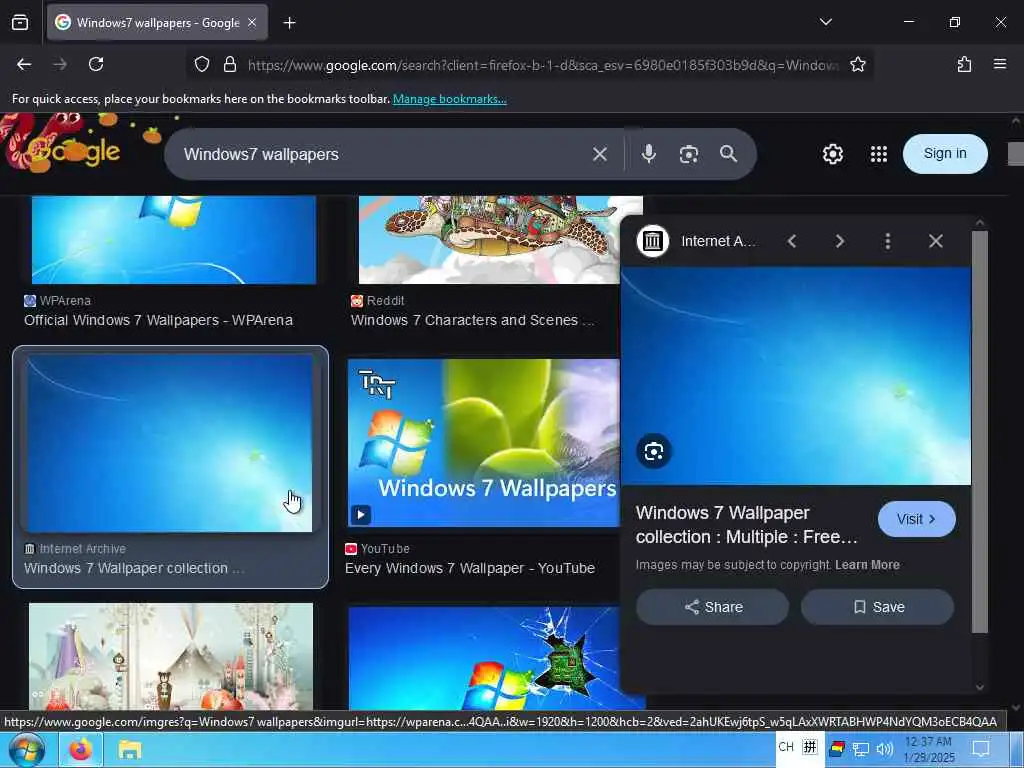Viewport: 1024px width, 768px height.
Task: Click the Google doodle logo
Action: 72,147
